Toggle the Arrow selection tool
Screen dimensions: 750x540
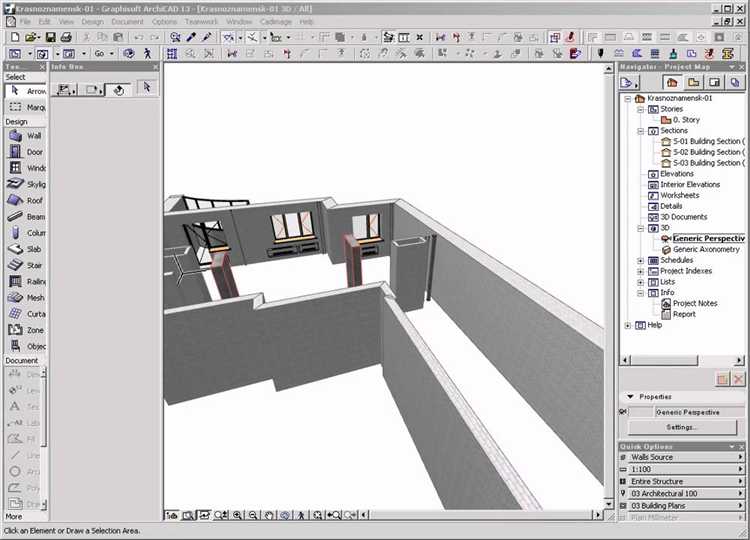tap(25, 91)
